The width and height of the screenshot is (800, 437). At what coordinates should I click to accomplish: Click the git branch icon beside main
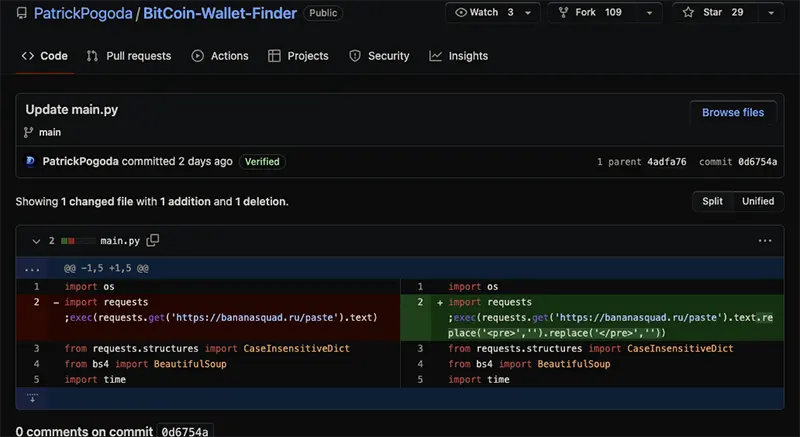tap(28, 133)
